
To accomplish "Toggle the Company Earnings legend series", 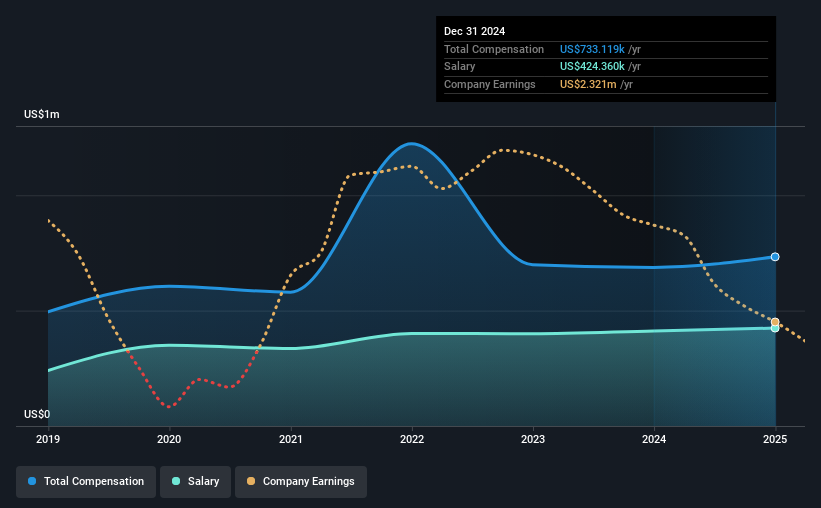I will tap(301, 481).
